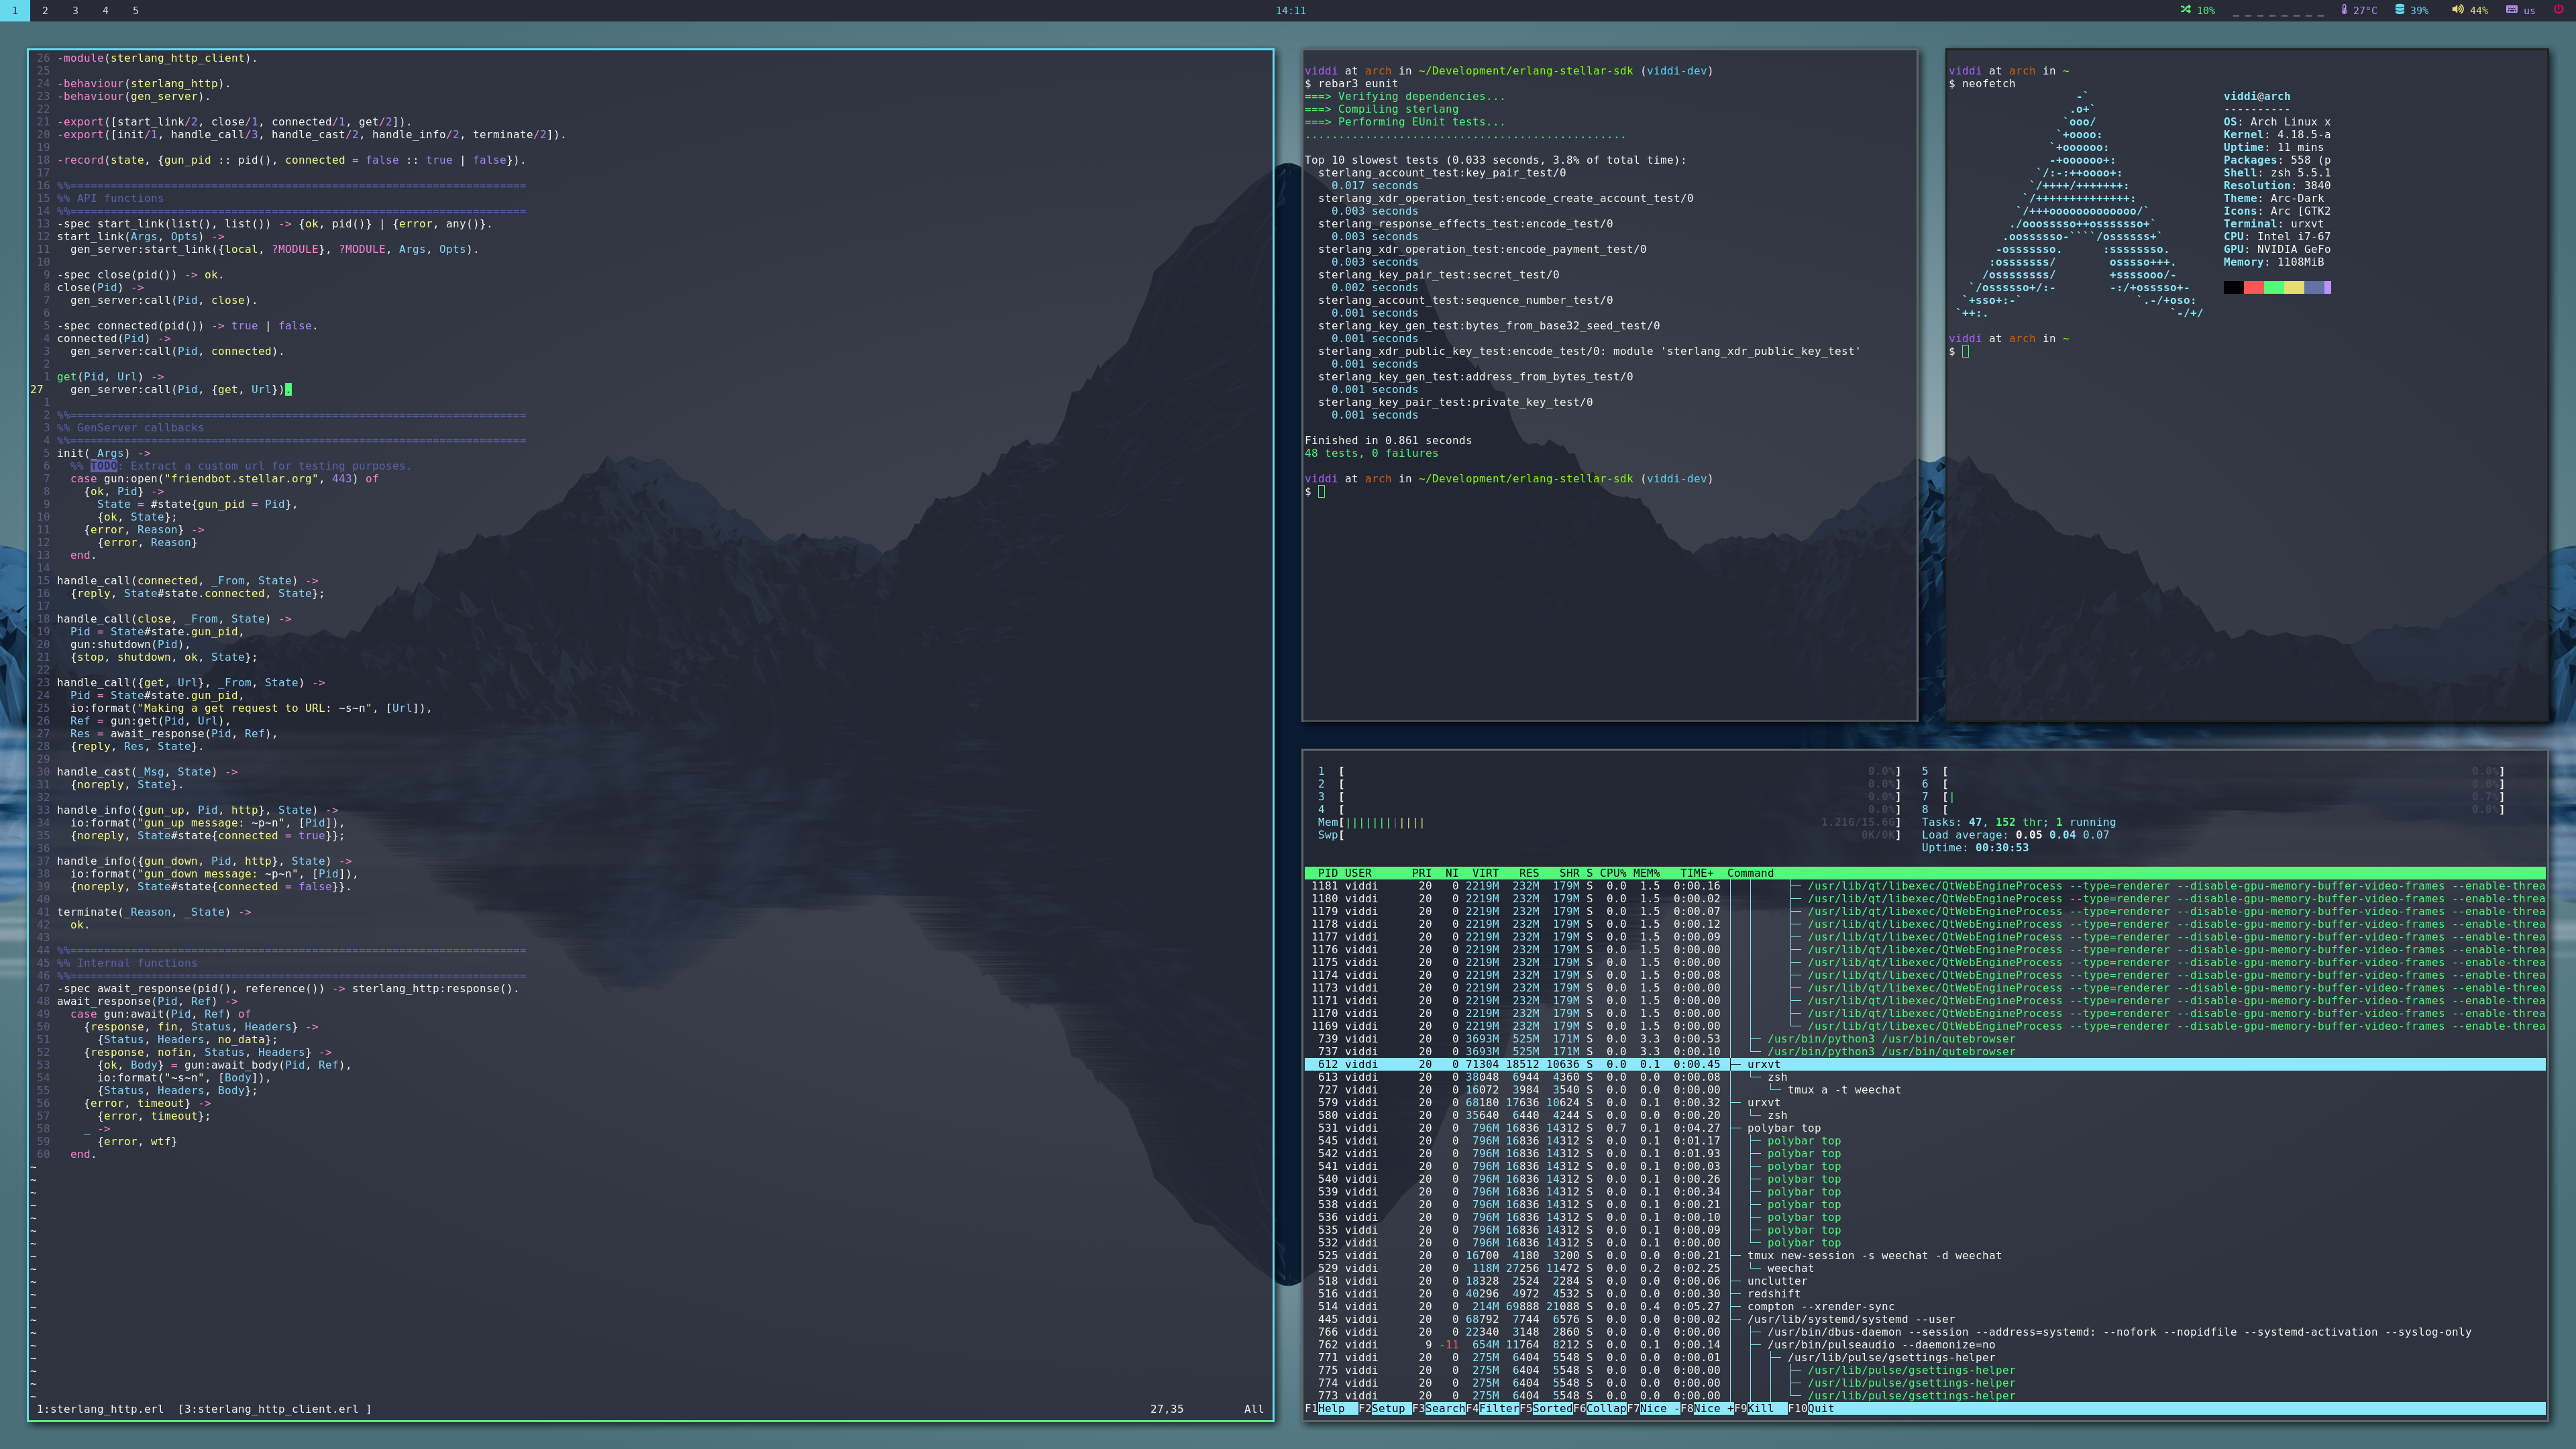2576x1449 pixels.
Task: Click the neofetch terminal prompt cursor
Action: [1965, 351]
